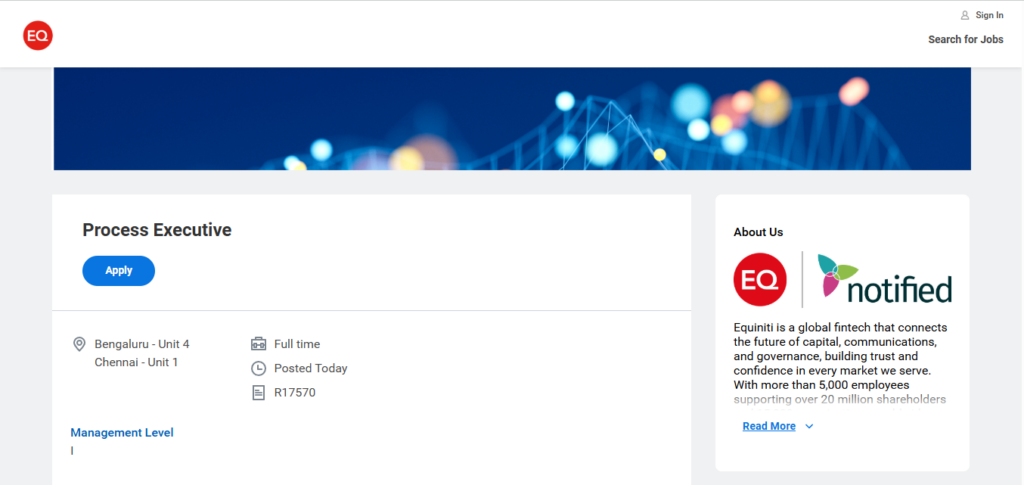The width and height of the screenshot is (1024, 485).
Task: Click the Bengaluru - Unit 4 location text
Action: click(142, 344)
